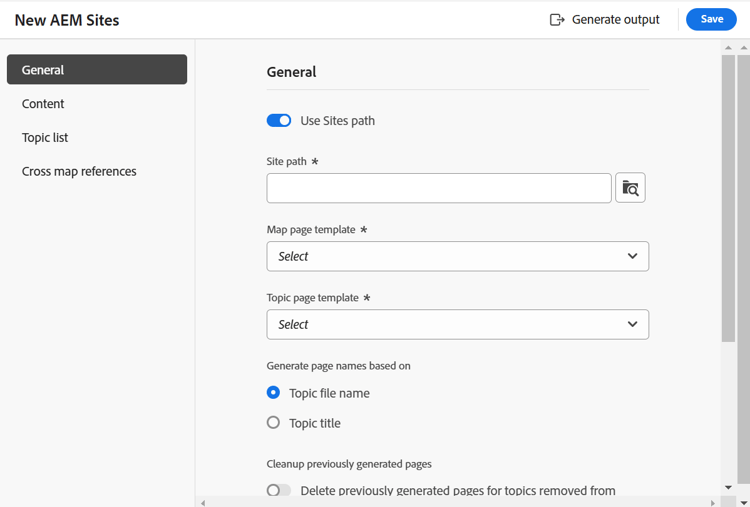Click Generate output button label
The image size is (750, 507).
point(615,19)
